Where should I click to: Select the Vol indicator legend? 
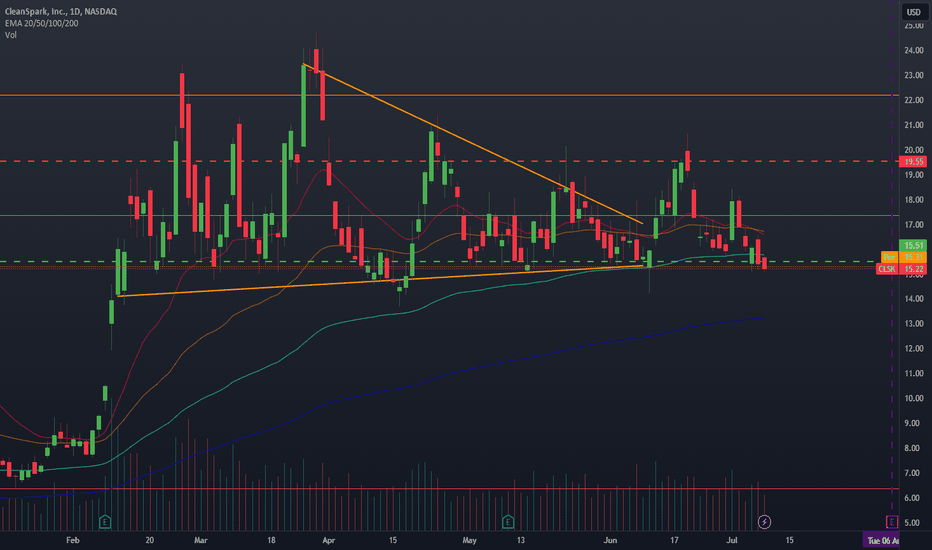point(11,35)
